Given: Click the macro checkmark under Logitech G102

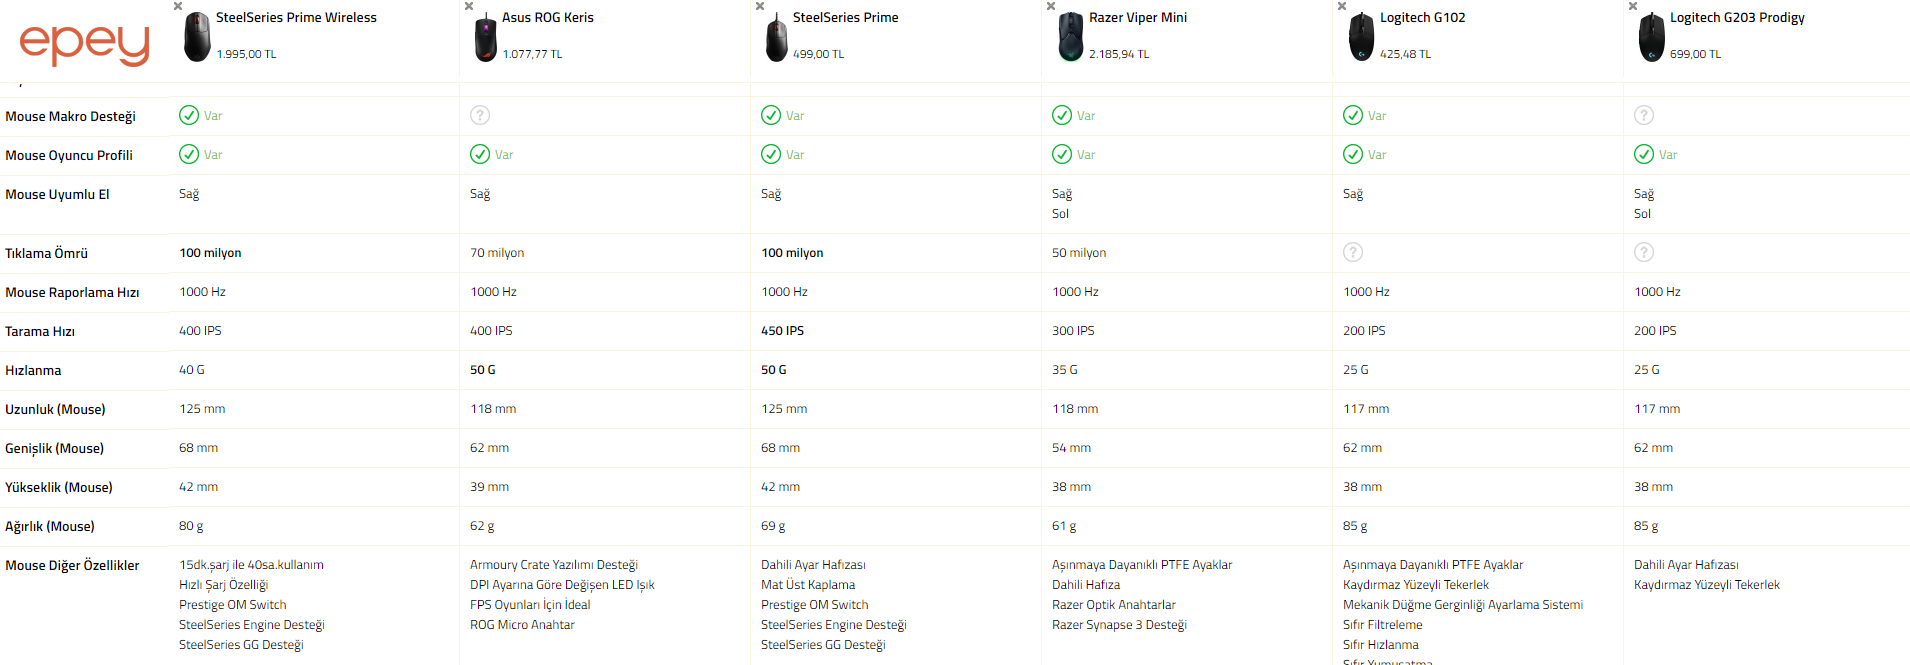Looking at the screenshot, I should (x=1353, y=115).
